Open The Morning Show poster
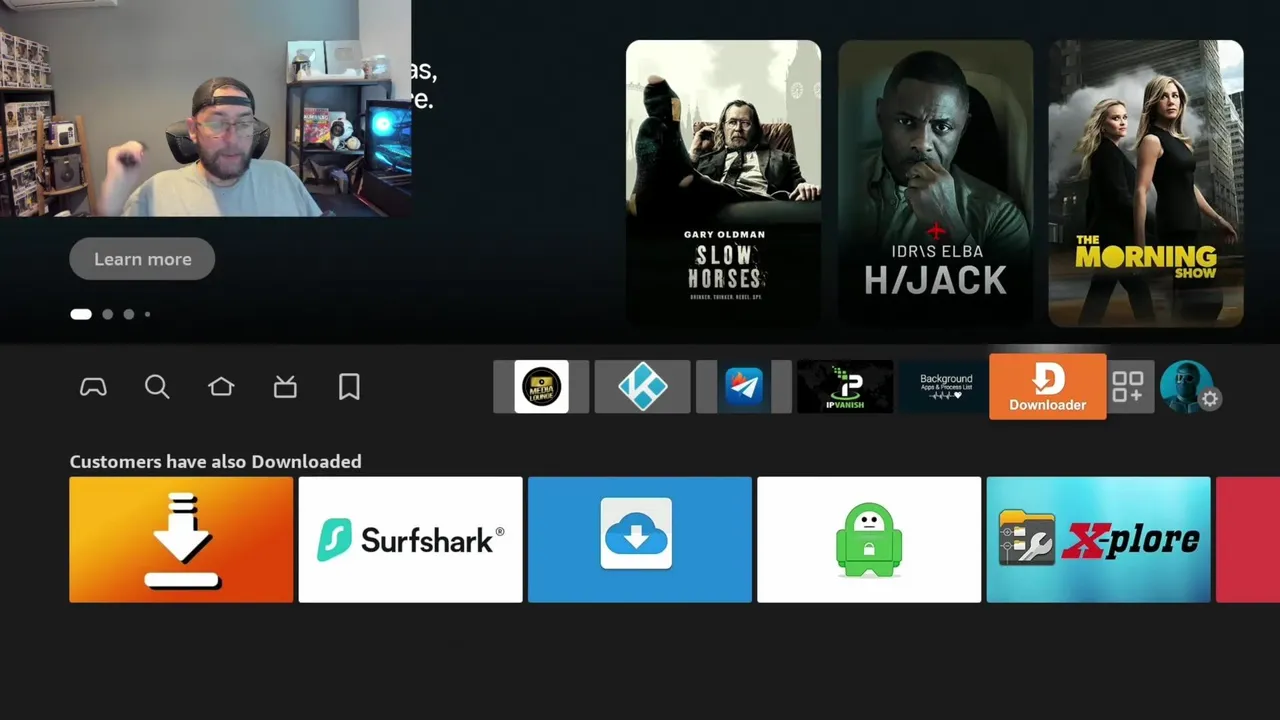The width and height of the screenshot is (1280, 720). [x=1146, y=183]
